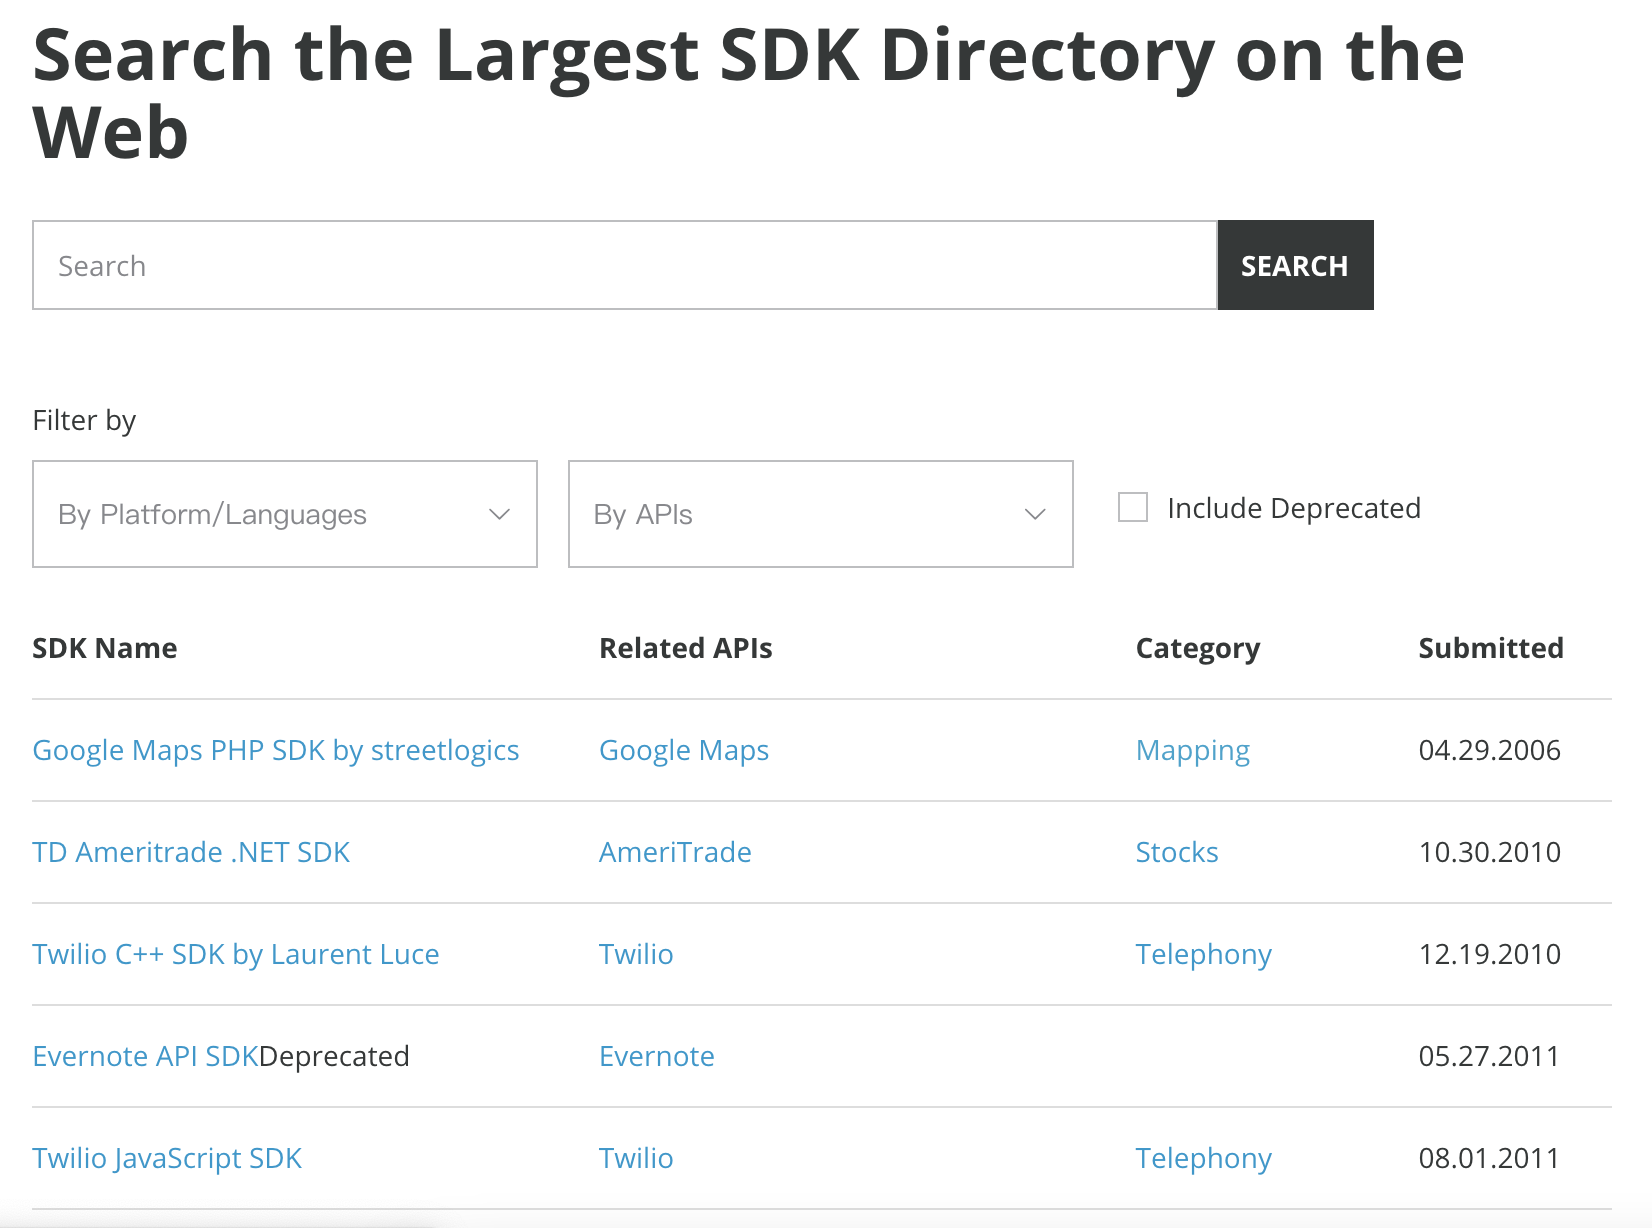Open the Google Maps related API link
The image size is (1652, 1228).
point(683,750)
